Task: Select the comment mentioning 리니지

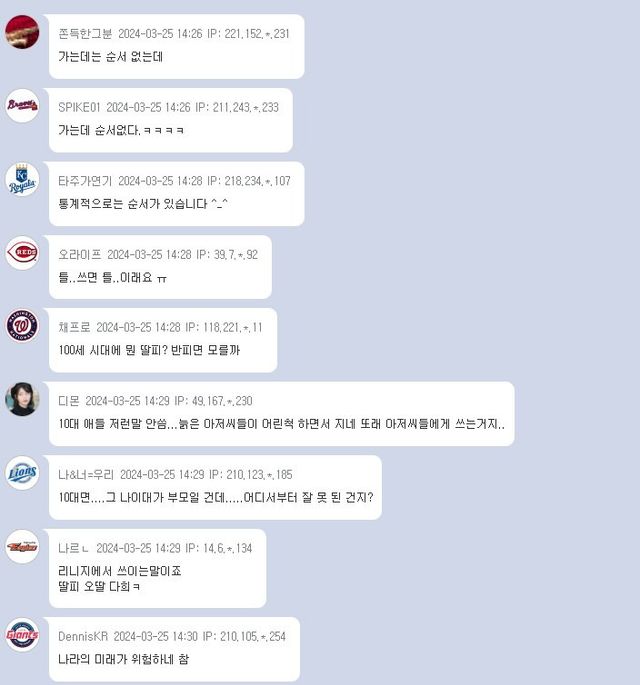Action: [120, 578]
